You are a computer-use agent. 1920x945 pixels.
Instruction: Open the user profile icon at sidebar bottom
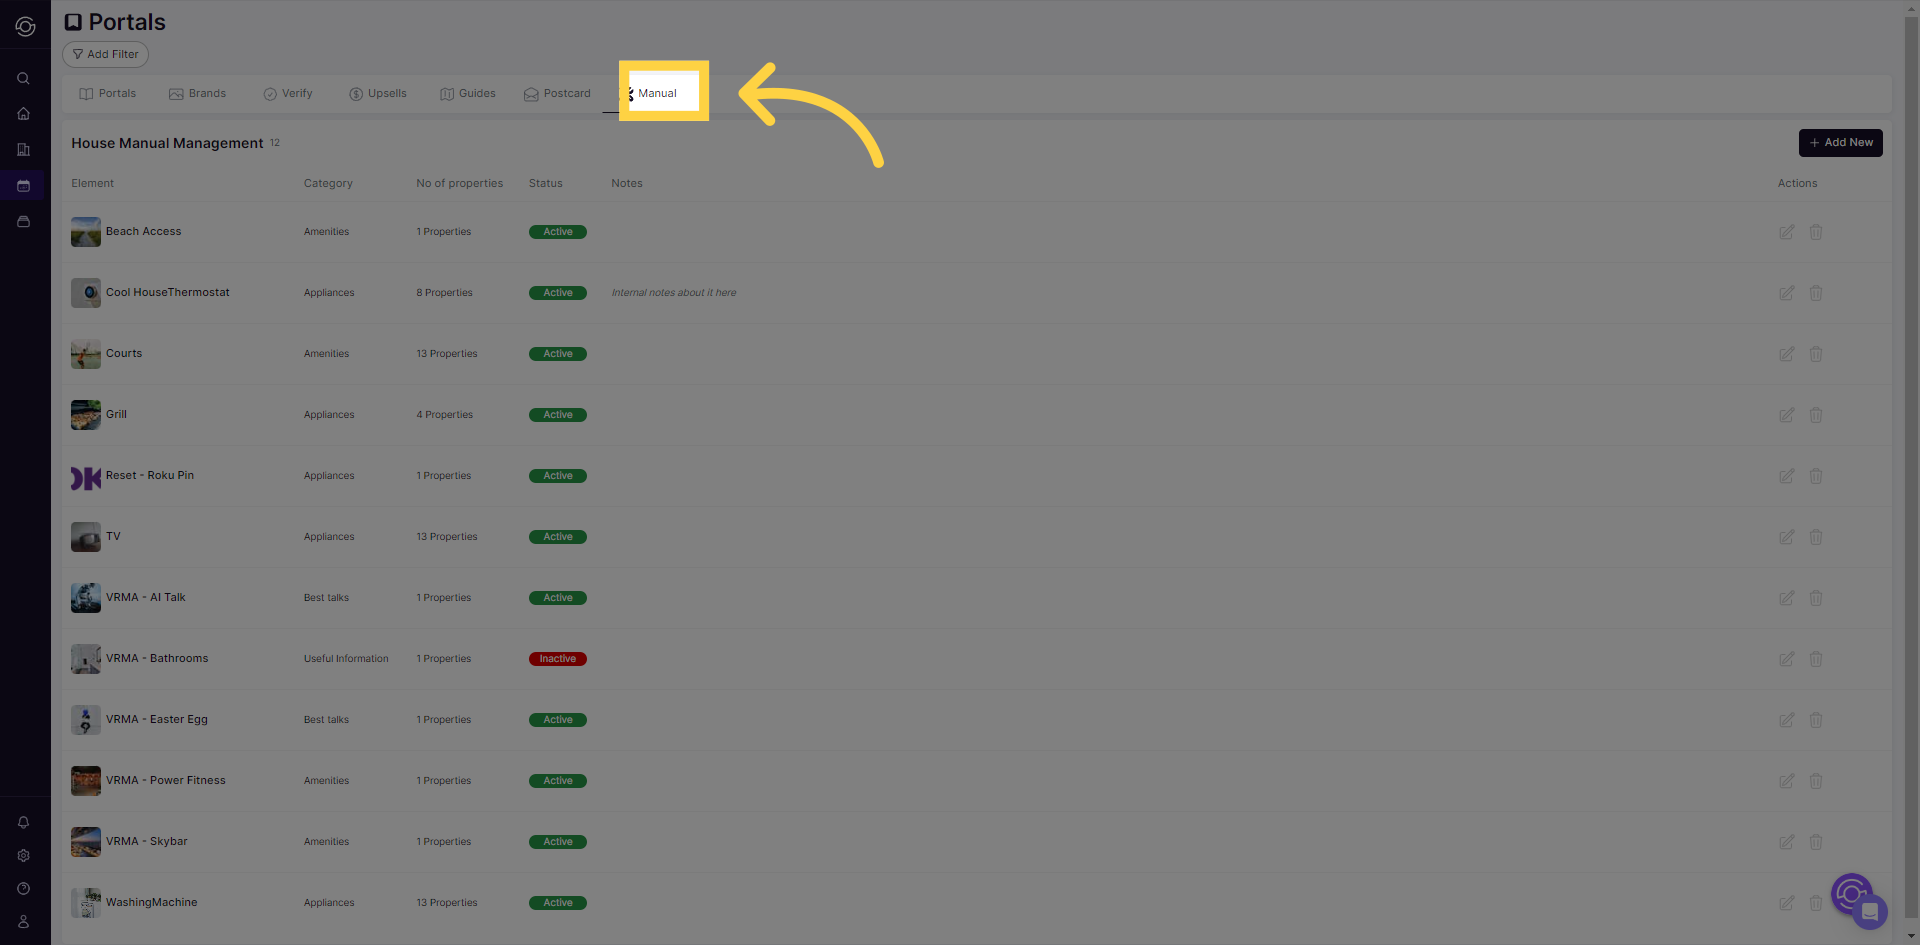tap(23, 921)
